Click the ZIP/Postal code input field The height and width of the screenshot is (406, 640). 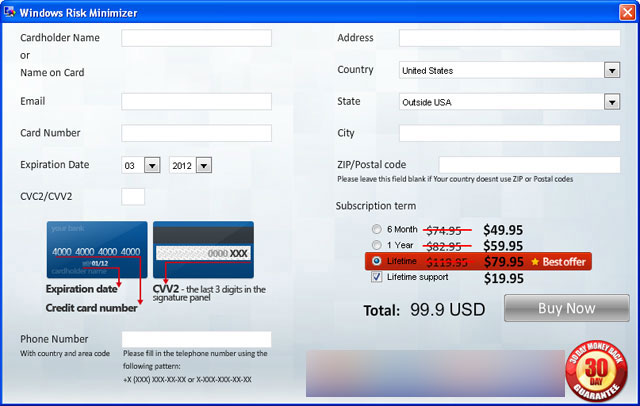tap(529, 165)
